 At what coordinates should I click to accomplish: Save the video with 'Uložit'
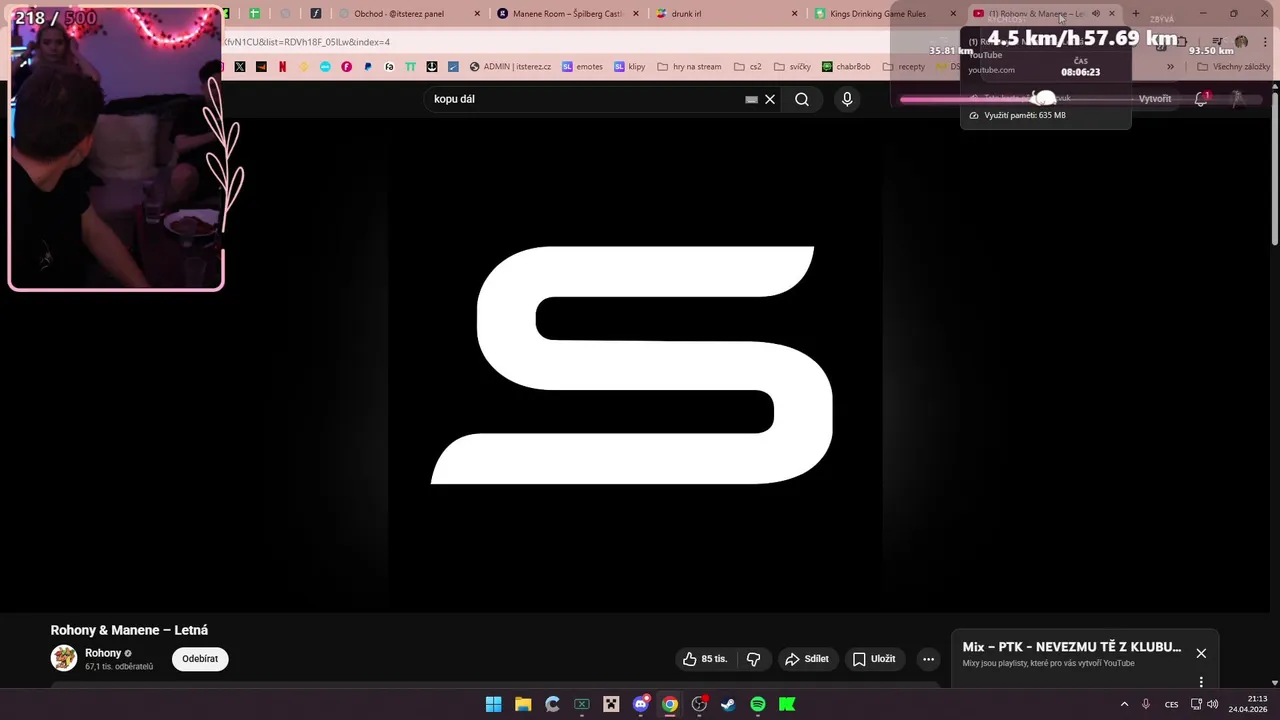[875, 659]
